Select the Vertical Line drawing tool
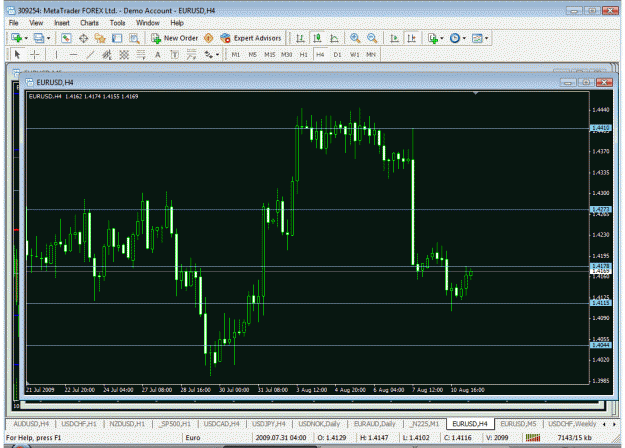The image size is (625, 448). [56, 55]
